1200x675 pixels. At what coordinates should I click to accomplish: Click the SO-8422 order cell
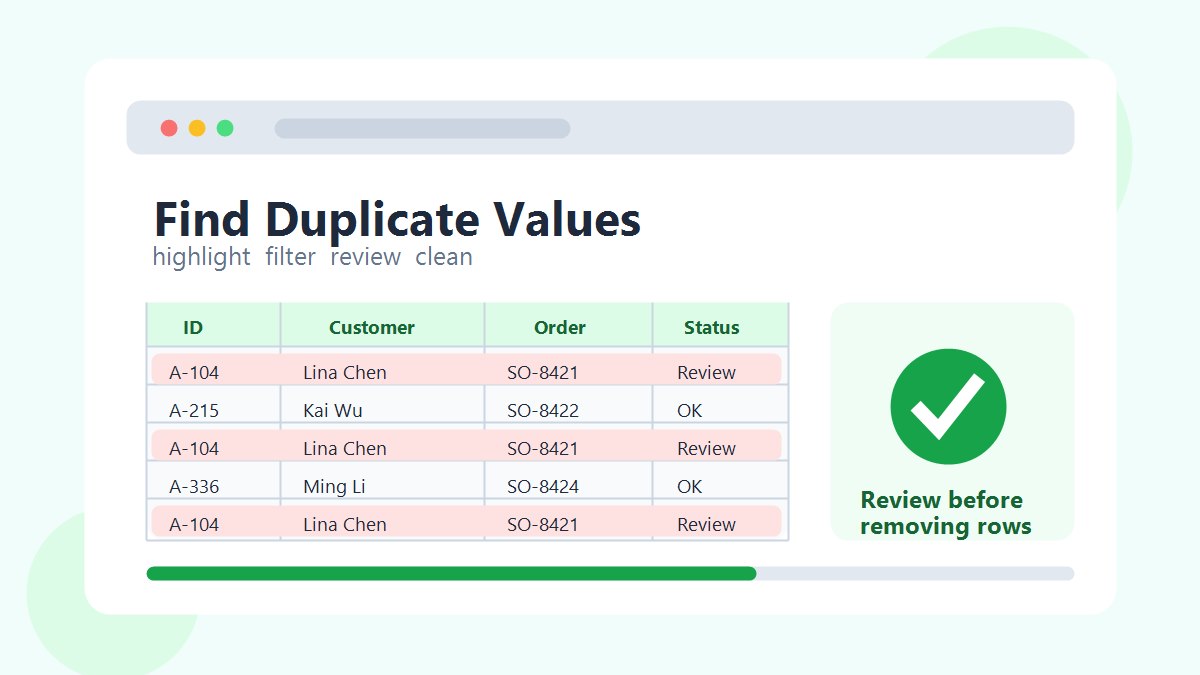[x=543, y=410]
